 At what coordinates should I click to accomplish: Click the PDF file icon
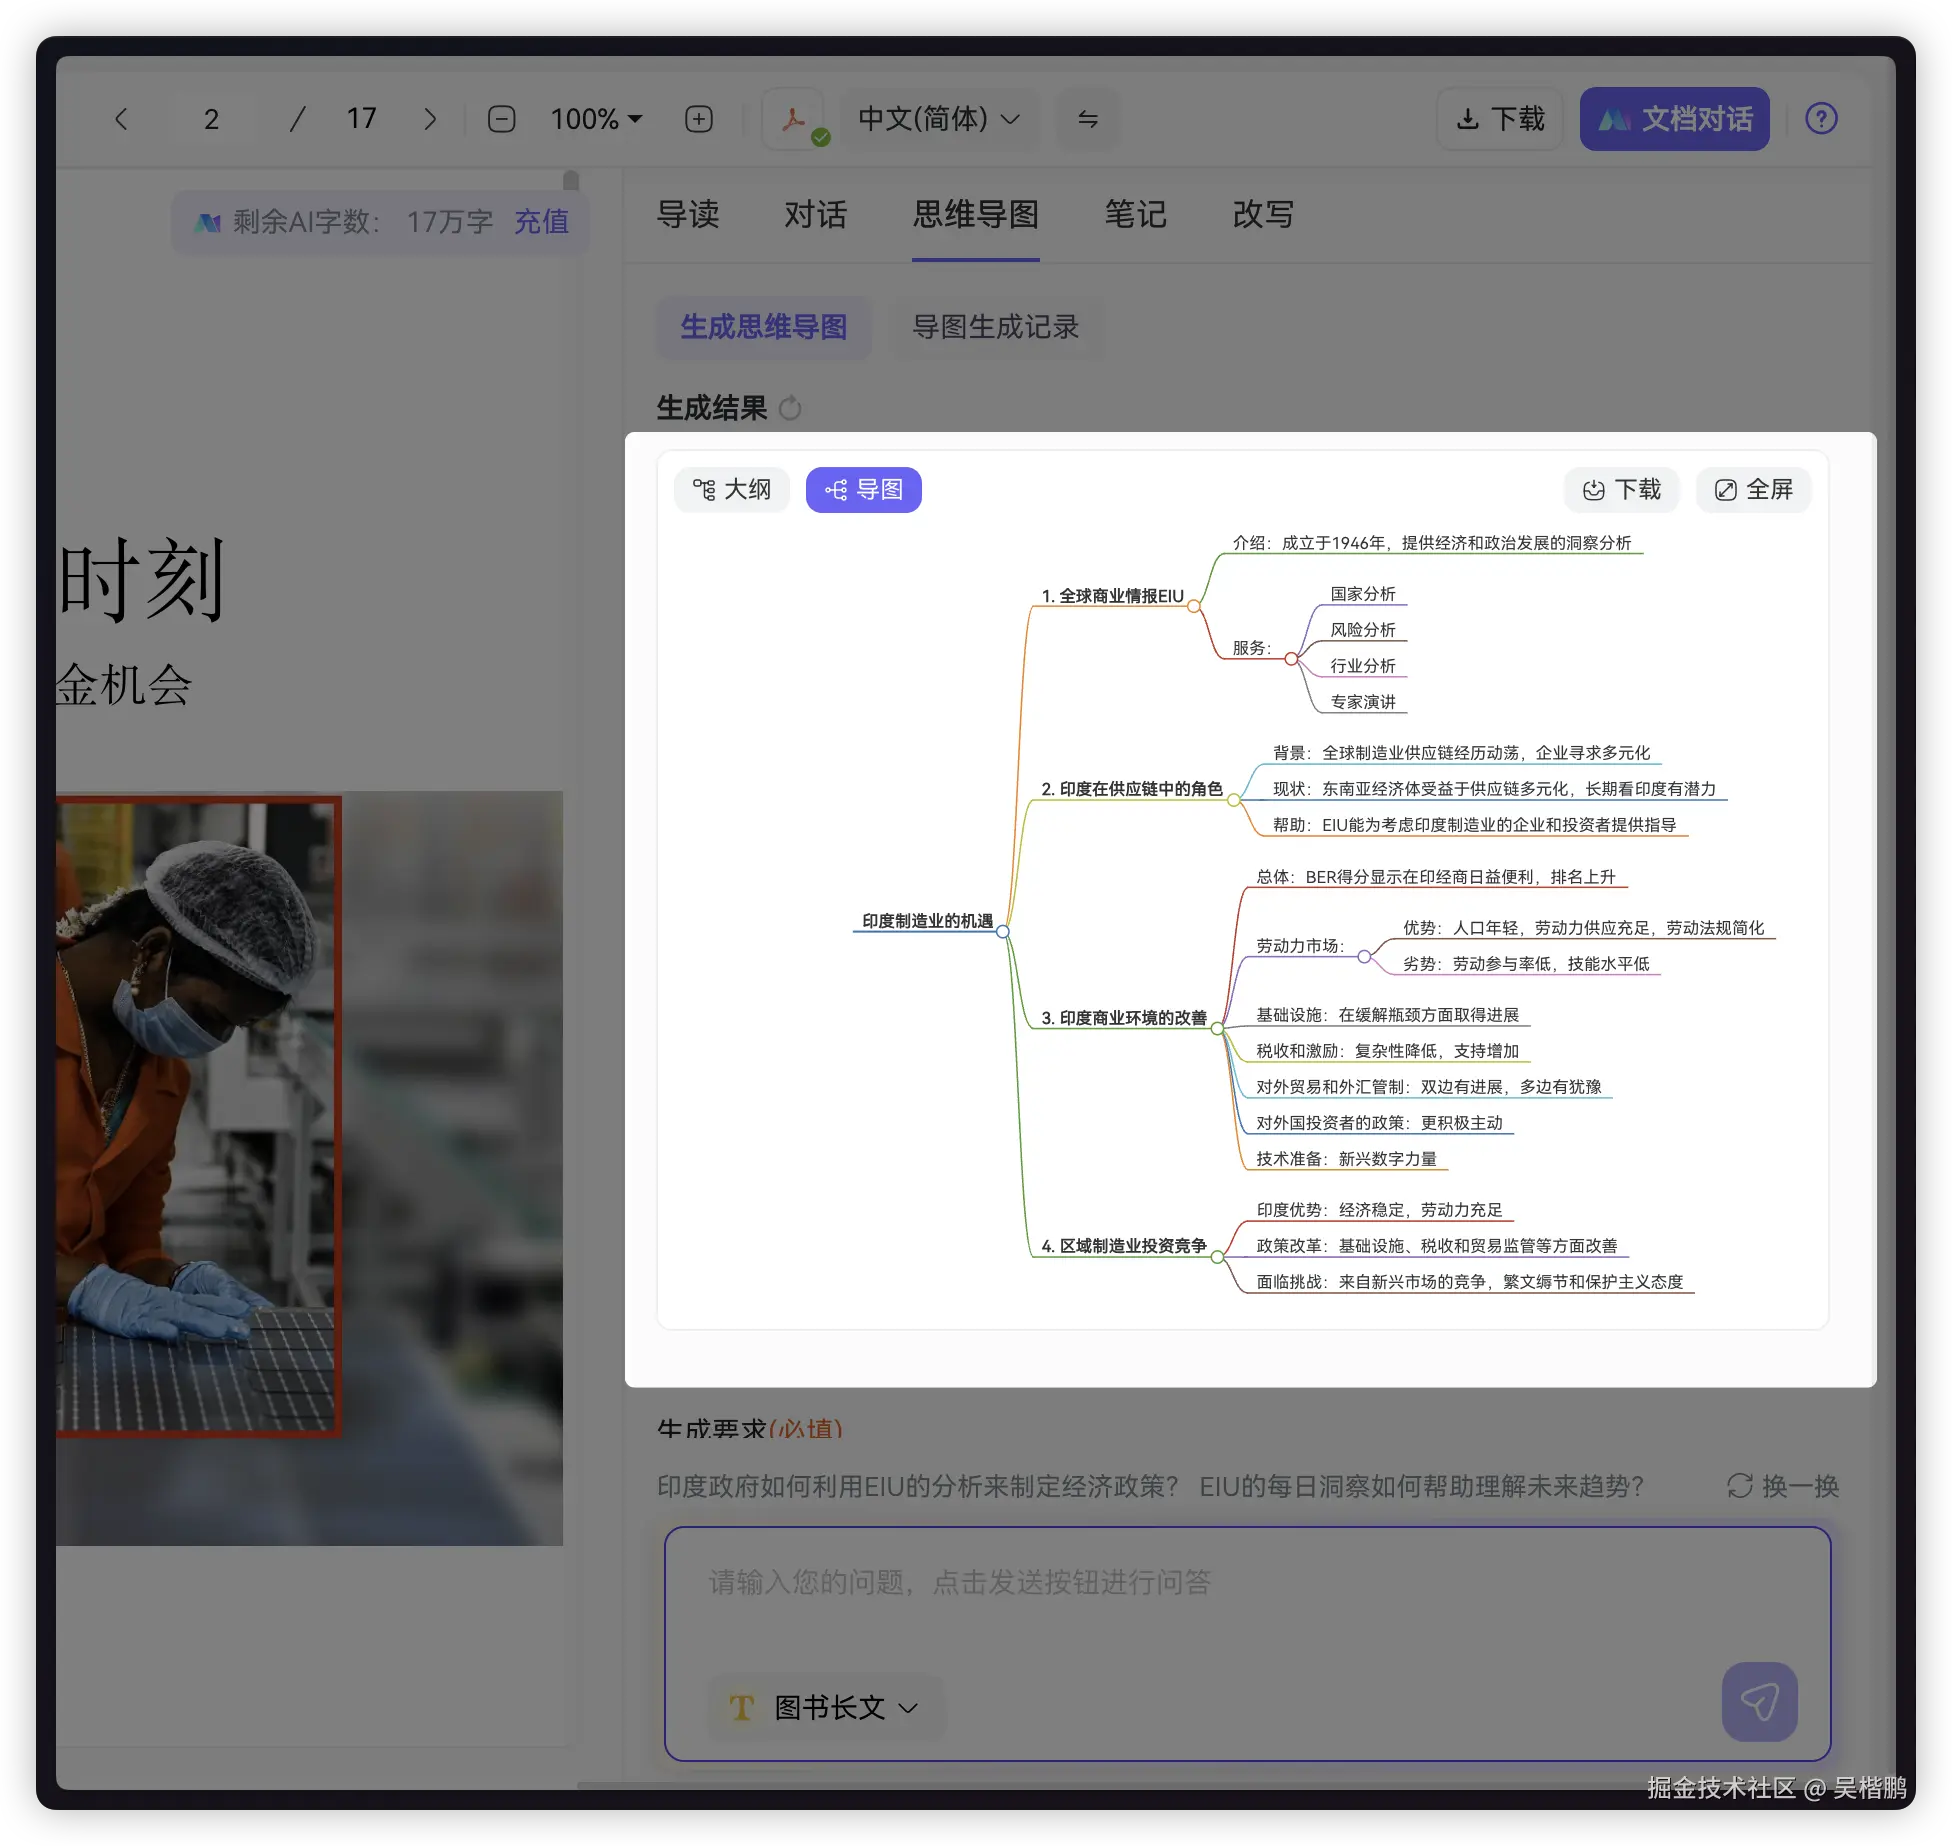coord(794,119)
